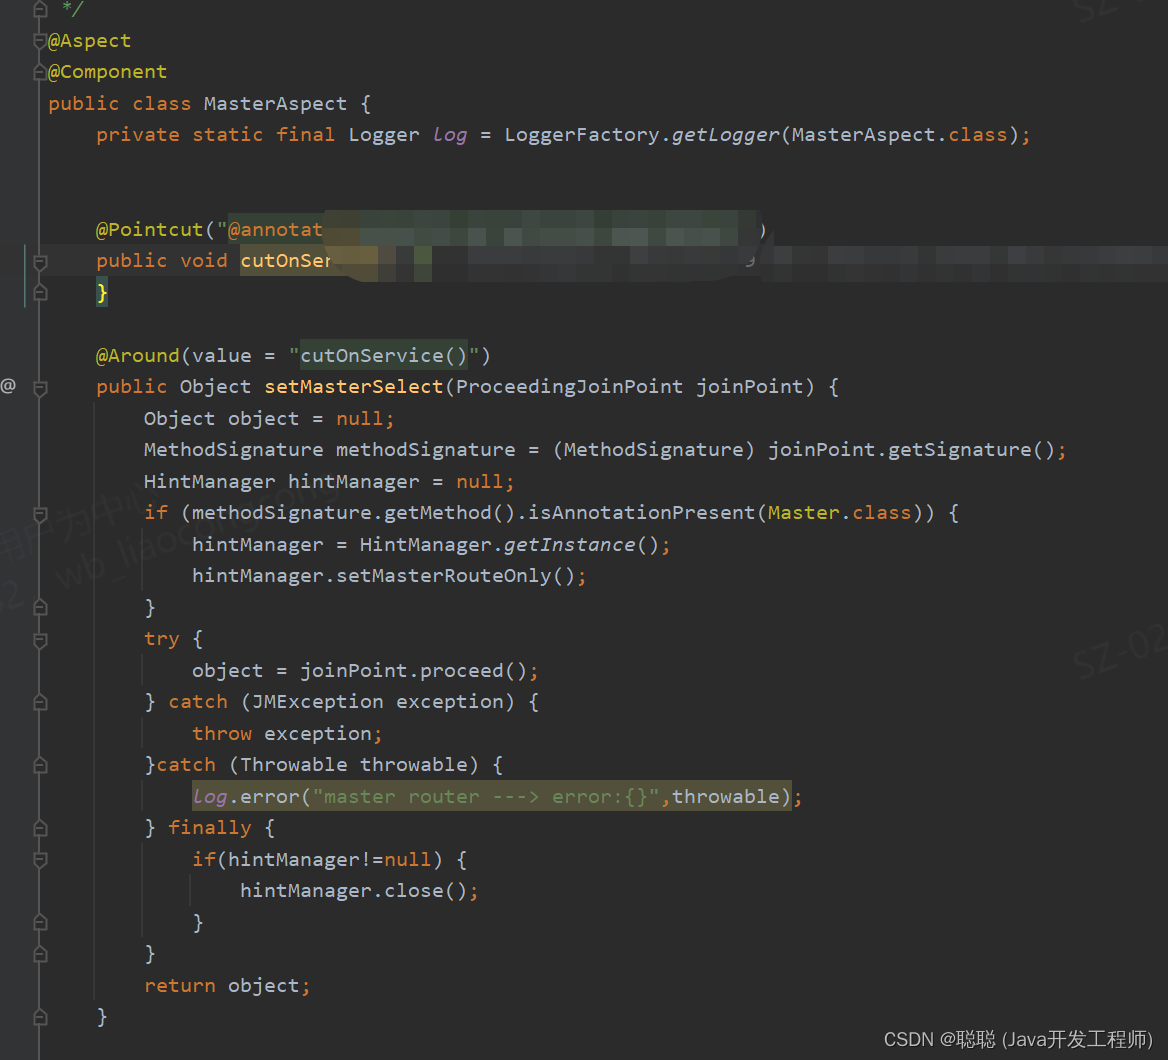Click the methodSignature variable in its declaration
The image size is (1168, 1060).
coord(425,450)
